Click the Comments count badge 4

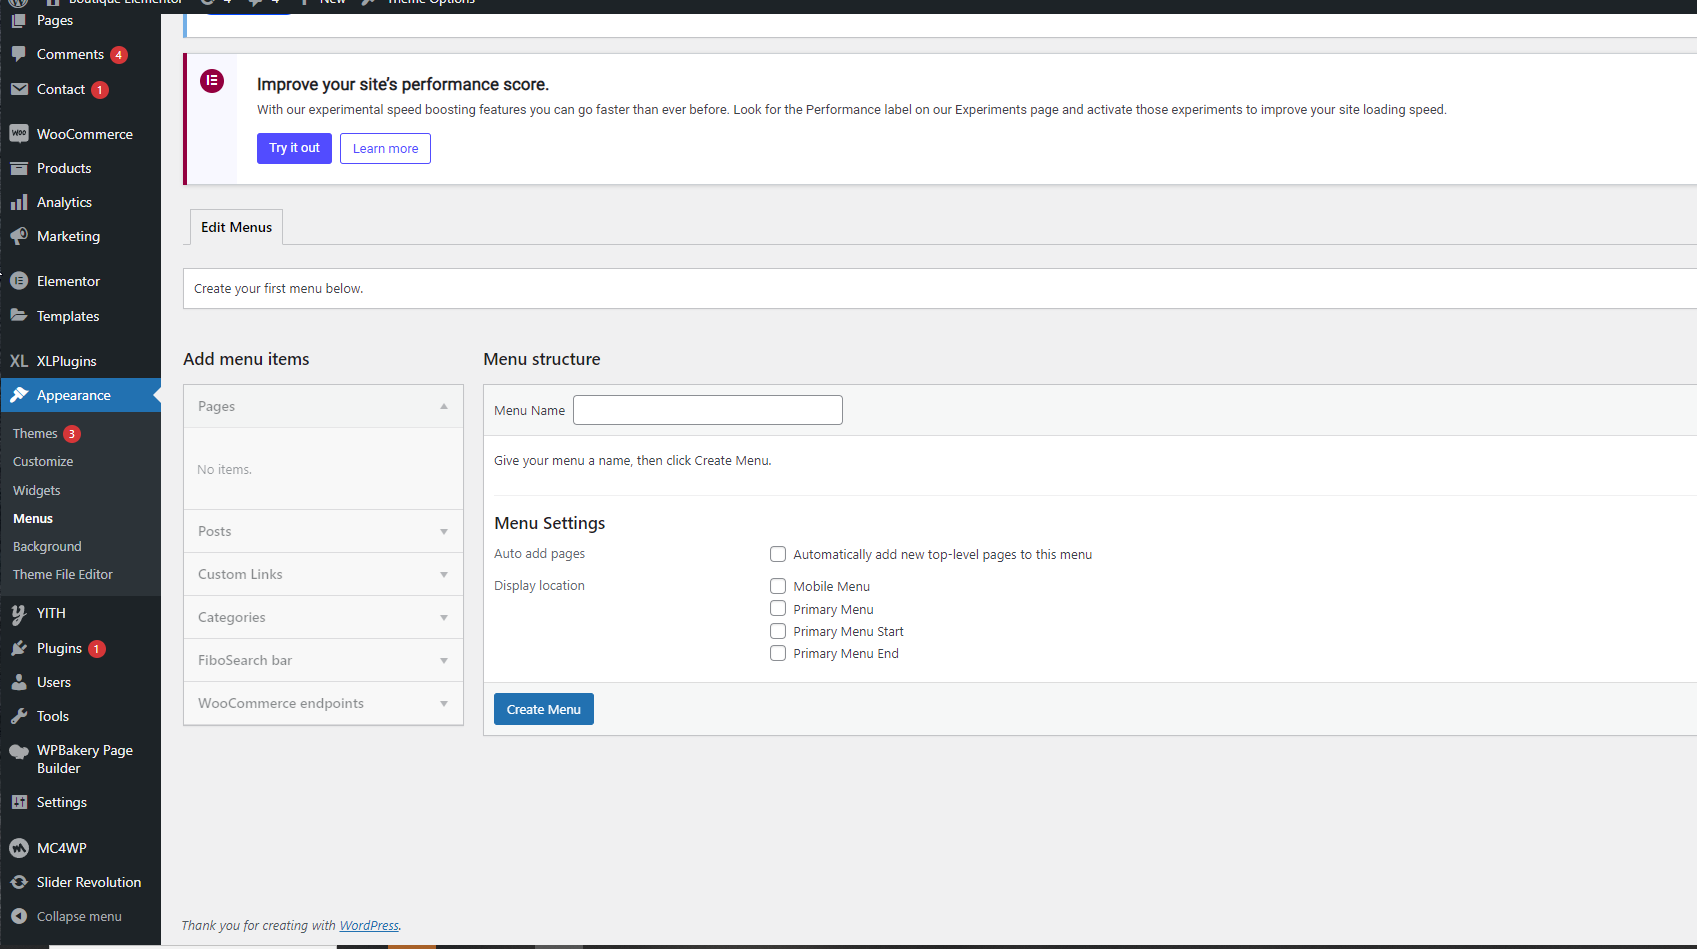tap(119, 55)
